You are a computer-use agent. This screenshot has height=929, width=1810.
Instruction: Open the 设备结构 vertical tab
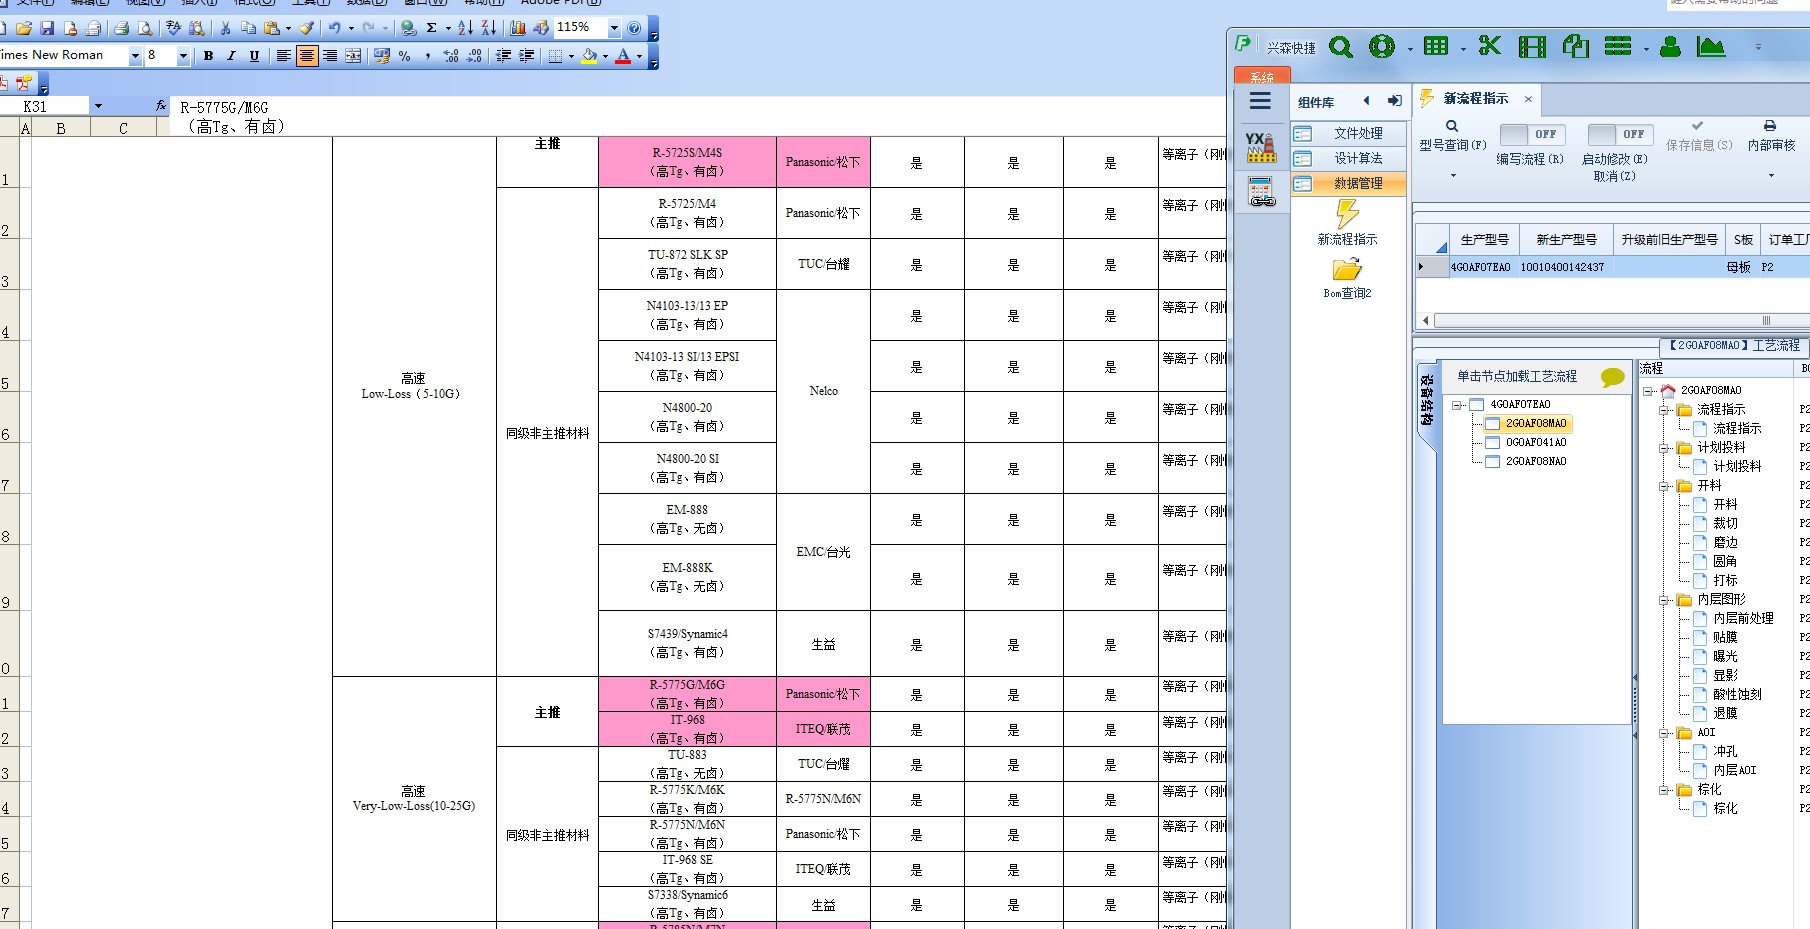[1427, 400]
